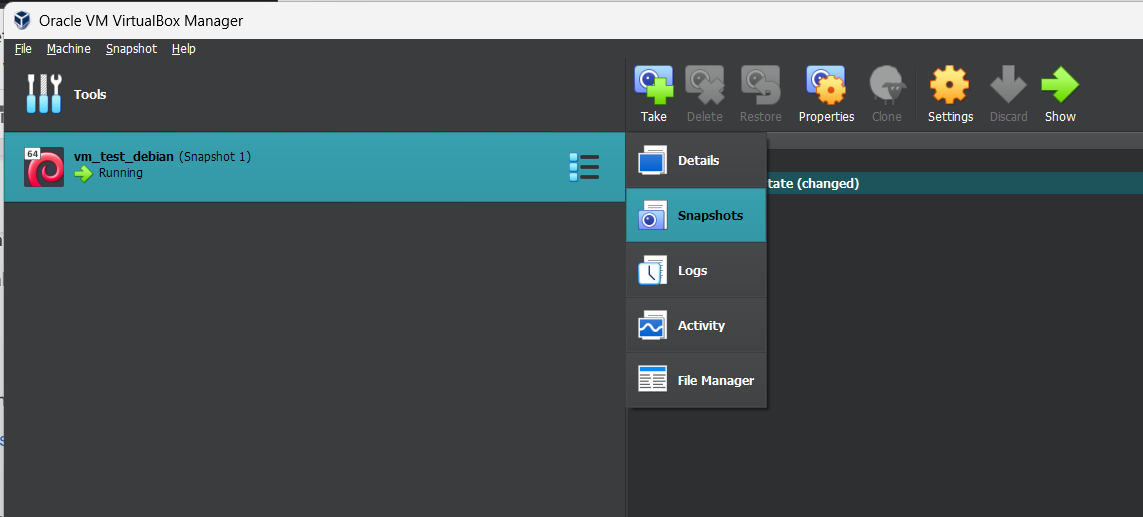Click the Debian VM logo icon
1143x517 pixels.
point(44,167)
